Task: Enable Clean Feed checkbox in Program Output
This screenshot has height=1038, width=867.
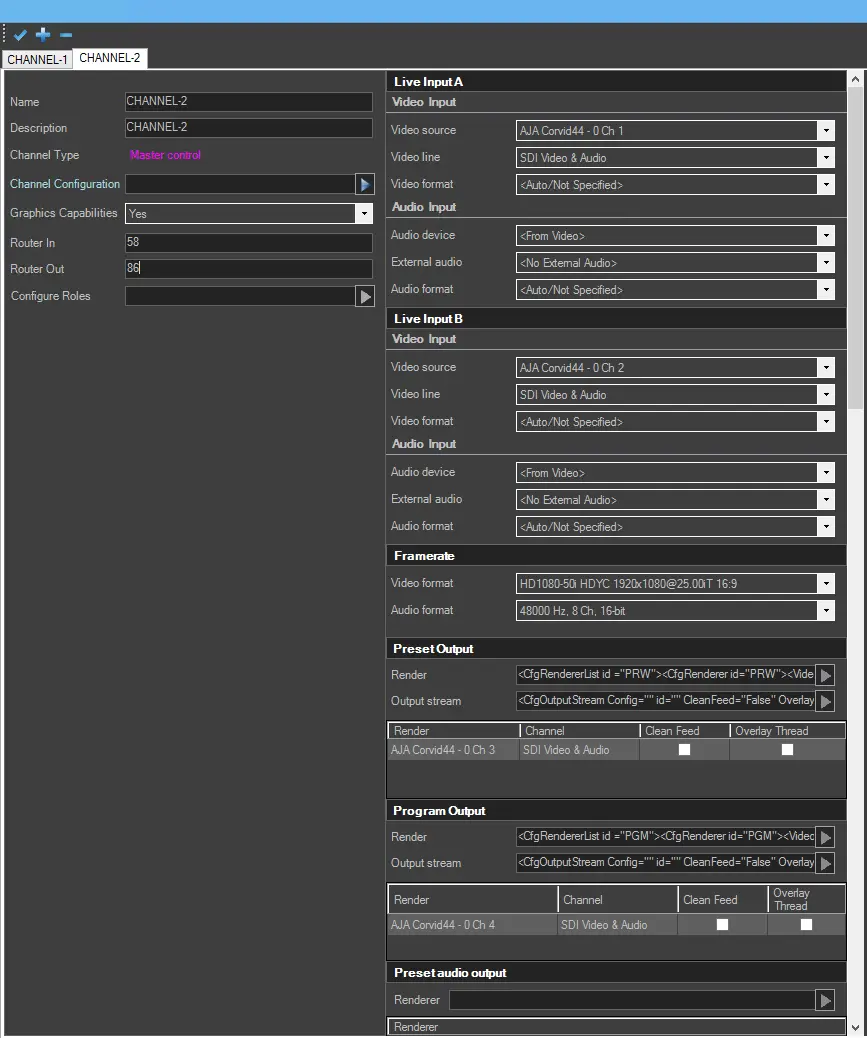Action: [722, 925]
